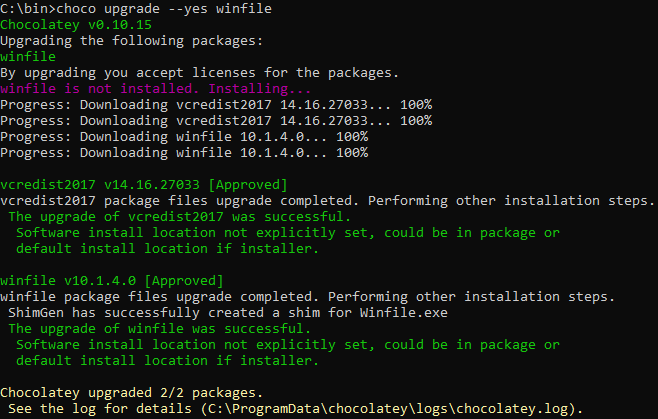Click the green 'winfile' package name line

pos(28,57)
